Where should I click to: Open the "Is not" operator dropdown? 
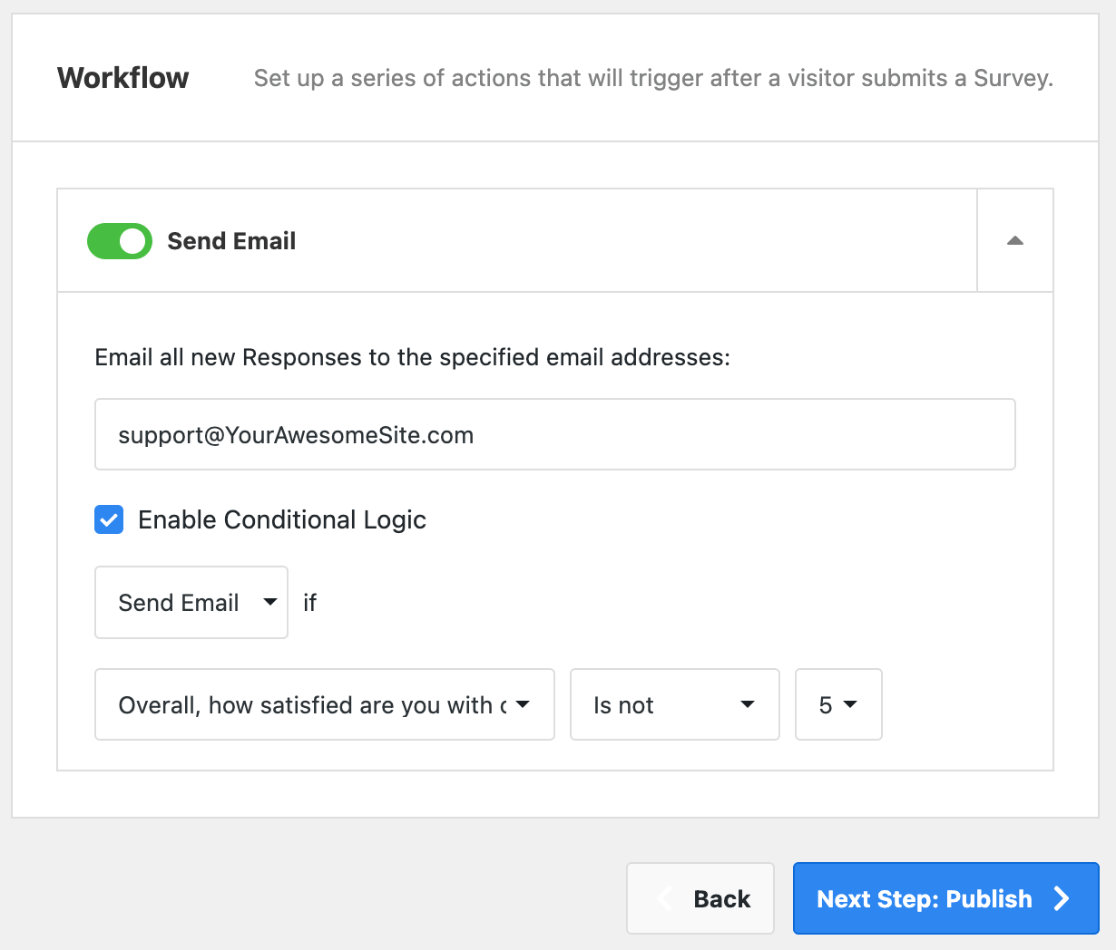[x=674, y=705]
